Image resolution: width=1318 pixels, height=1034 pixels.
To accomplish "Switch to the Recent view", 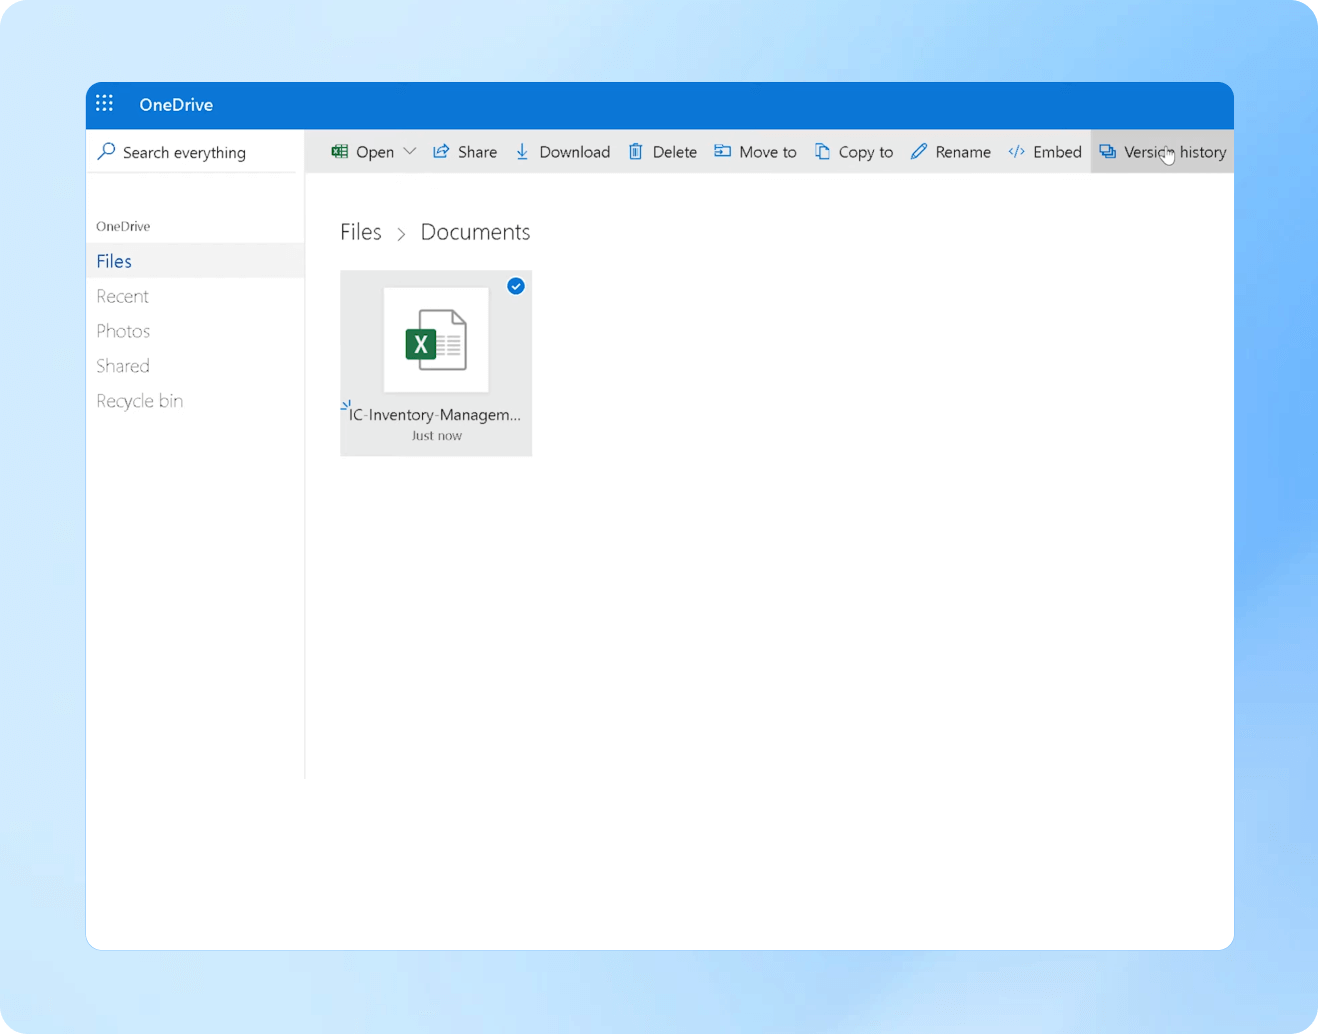I will pos(122,296).
